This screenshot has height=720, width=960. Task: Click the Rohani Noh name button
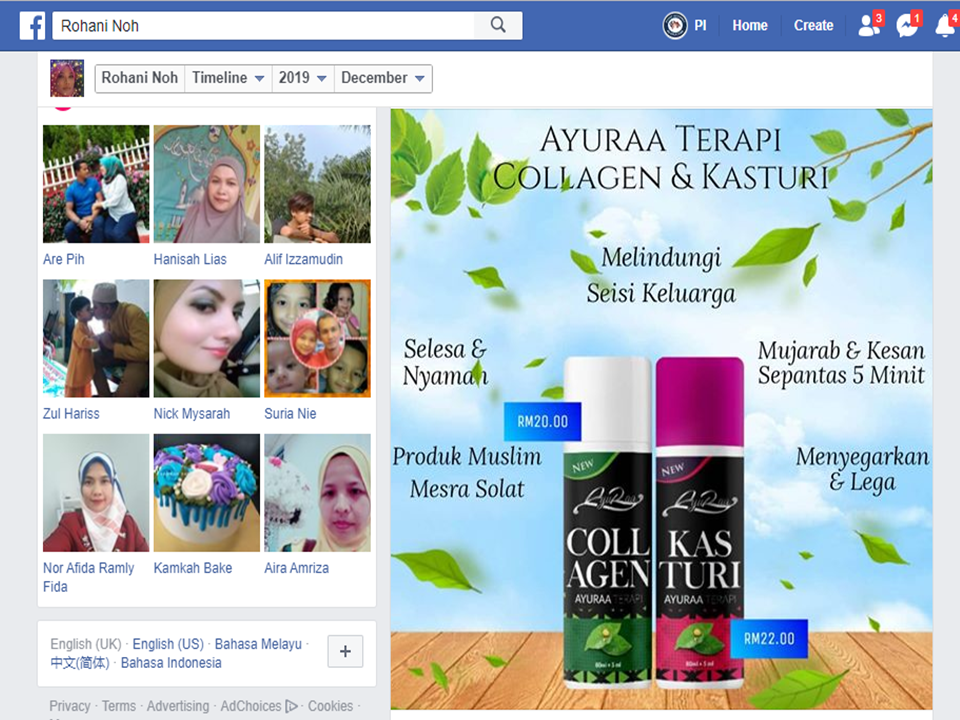pos(140,78)
